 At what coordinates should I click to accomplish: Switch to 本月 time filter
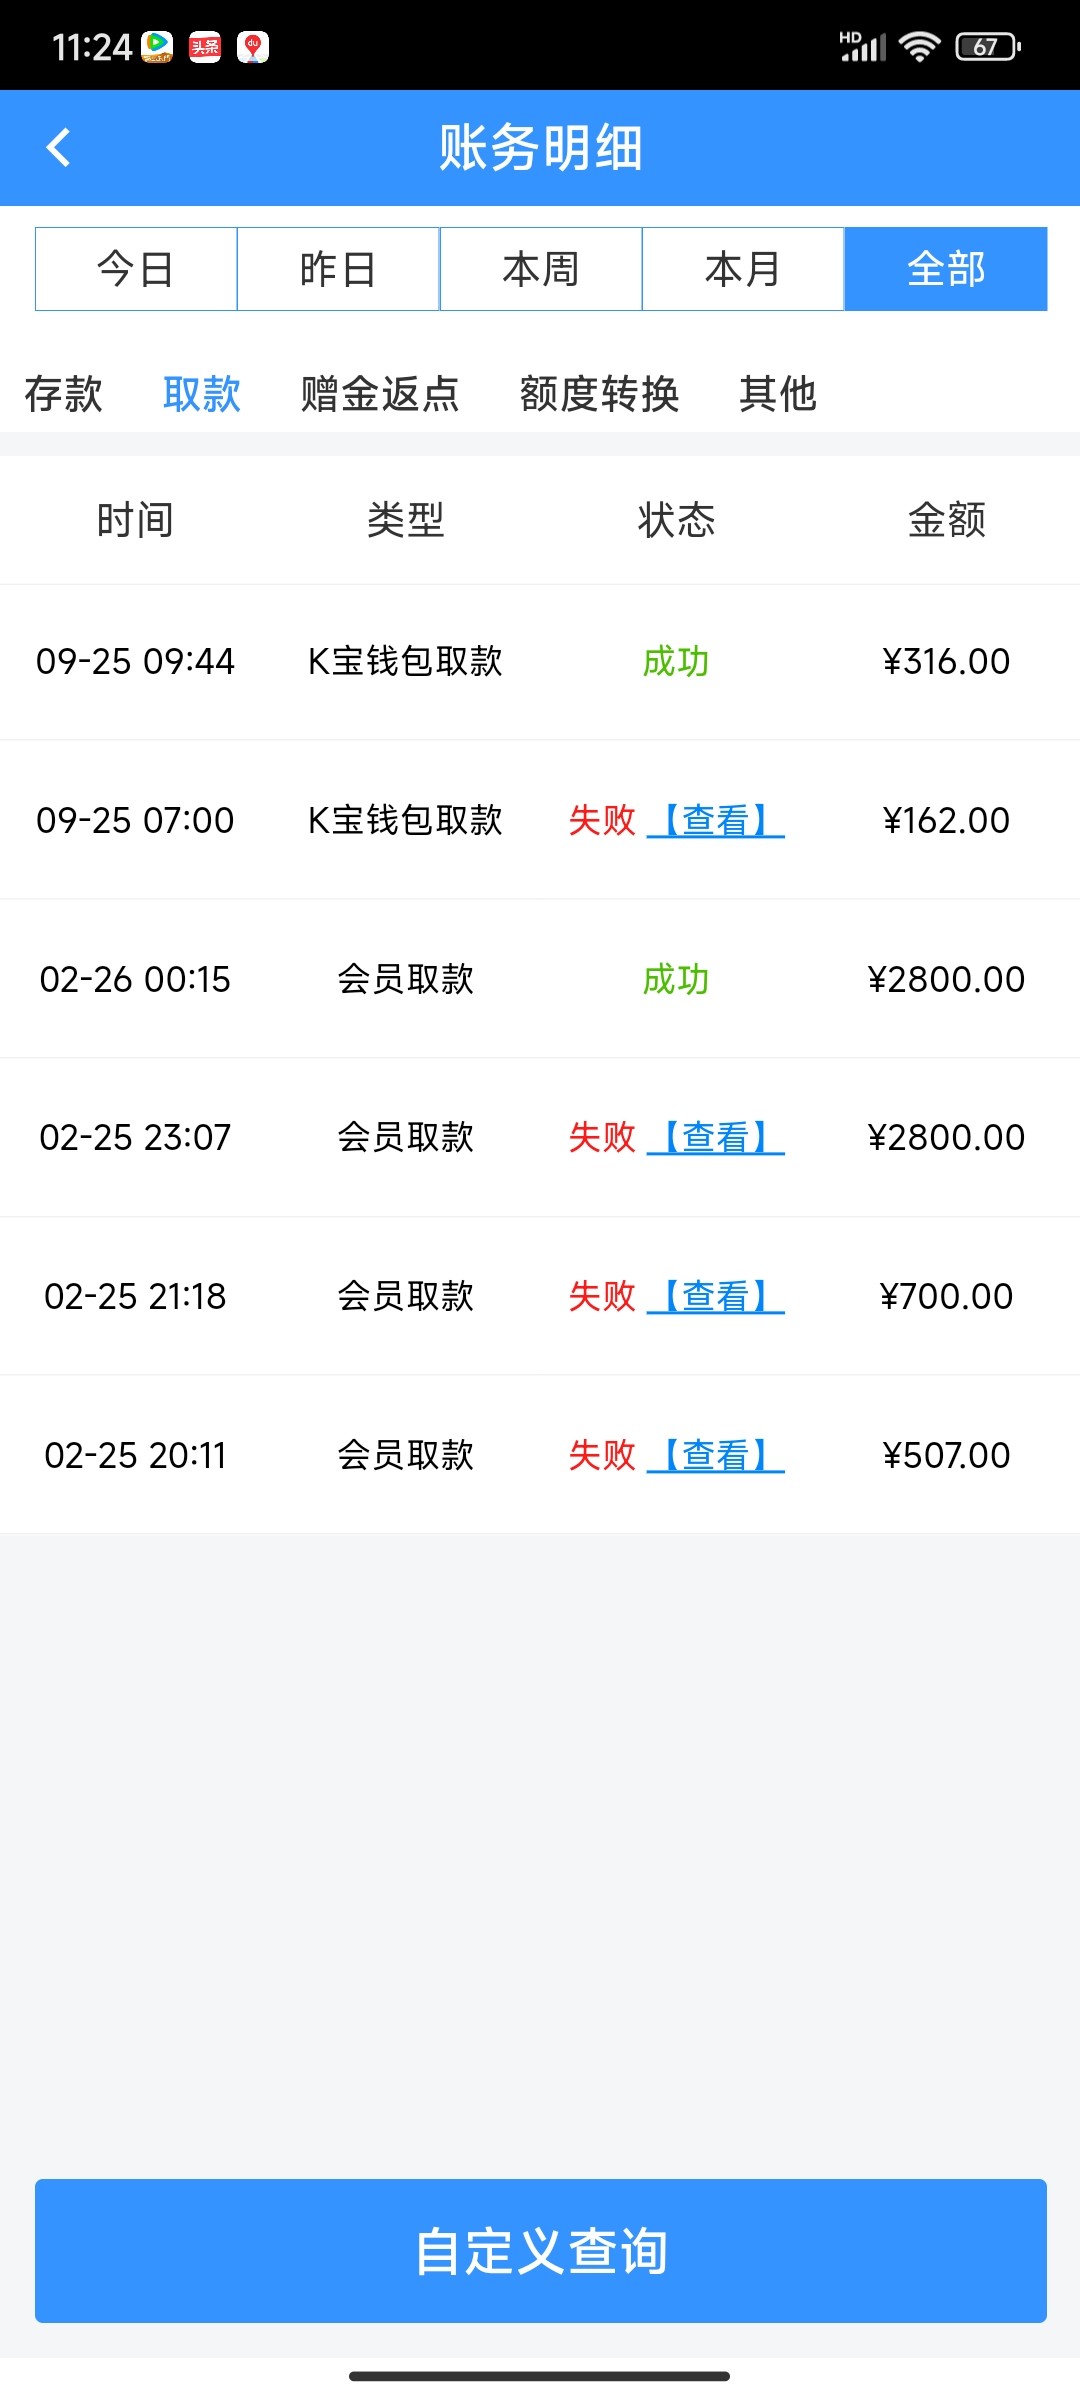pyautogui.click(x=743, y=269)
